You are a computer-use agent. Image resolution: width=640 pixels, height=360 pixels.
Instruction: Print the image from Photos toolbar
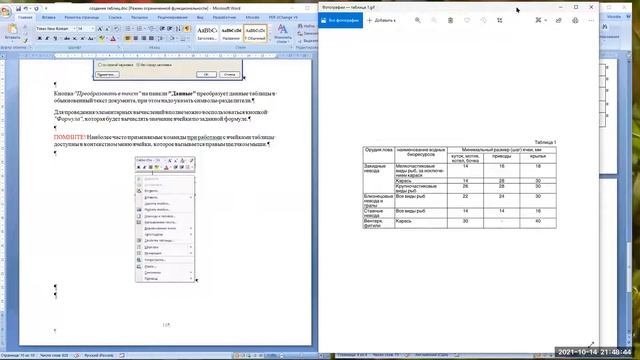tap(575, 20)
